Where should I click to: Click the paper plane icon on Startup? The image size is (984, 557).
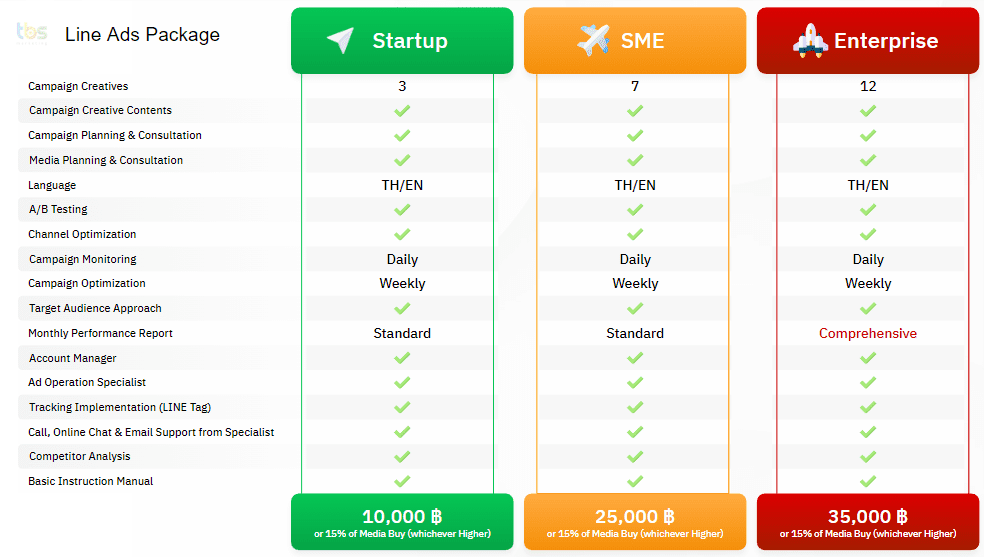(x=340, y=40)
